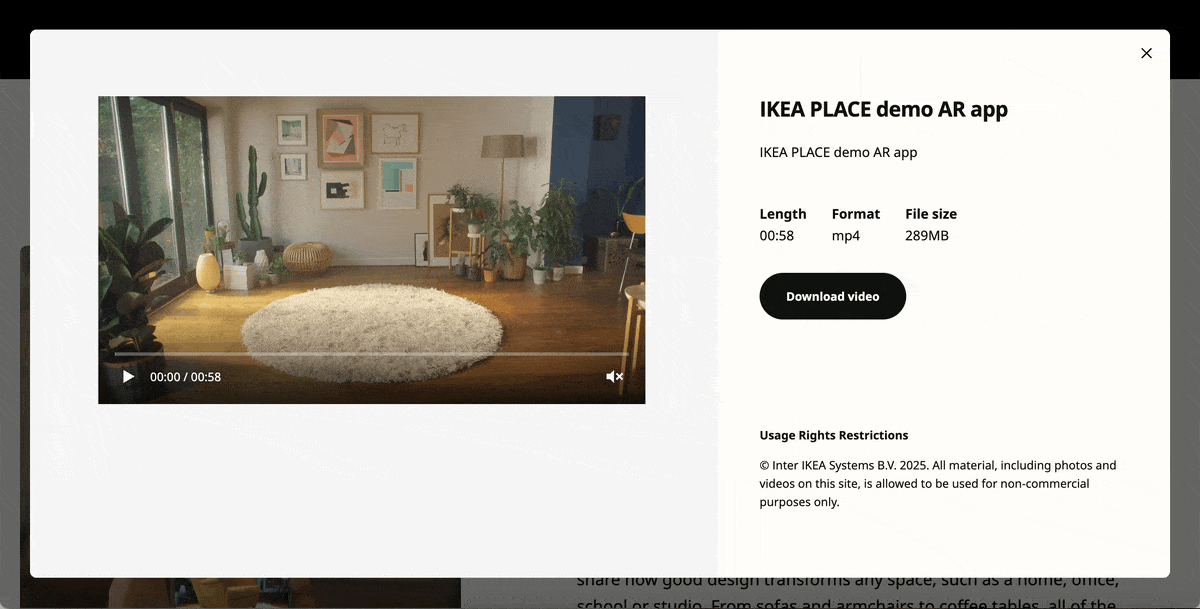Click the Format label
The width and height of the screenshot is (1200, 609).
855,214
